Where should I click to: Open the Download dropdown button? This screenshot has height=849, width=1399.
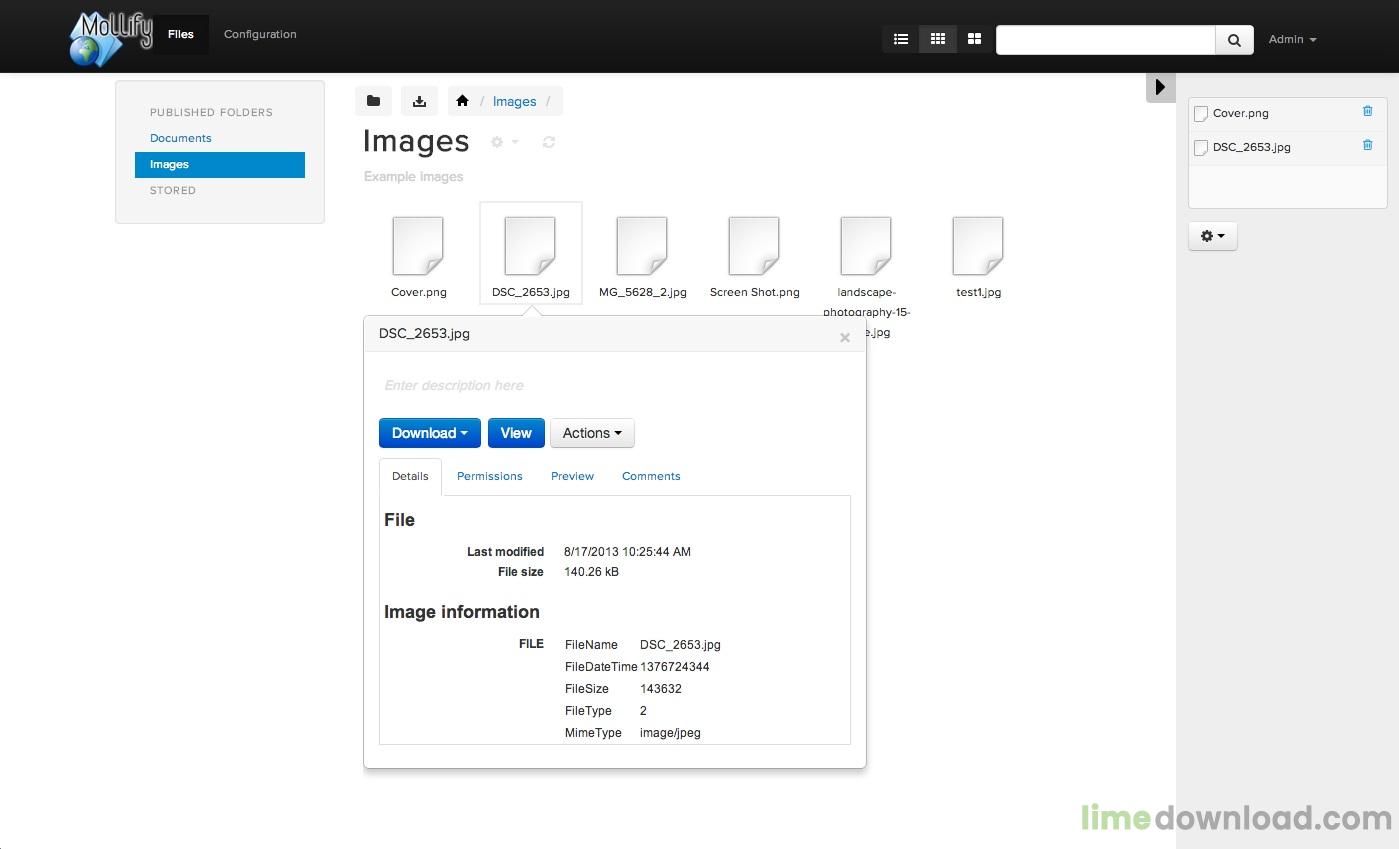click(429, 433)
